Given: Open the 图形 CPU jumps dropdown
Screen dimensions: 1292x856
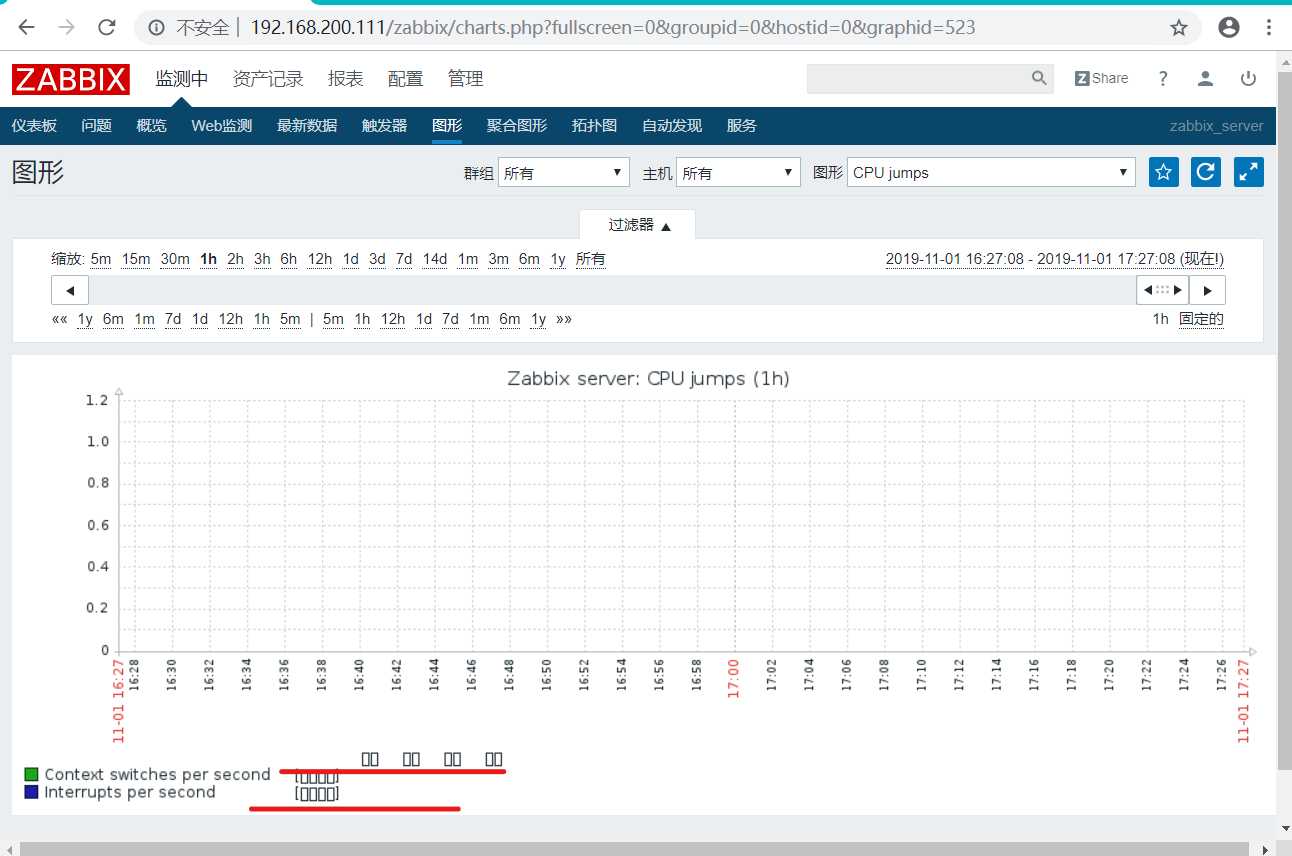Looking at the screenshot, I should (991, 173).
